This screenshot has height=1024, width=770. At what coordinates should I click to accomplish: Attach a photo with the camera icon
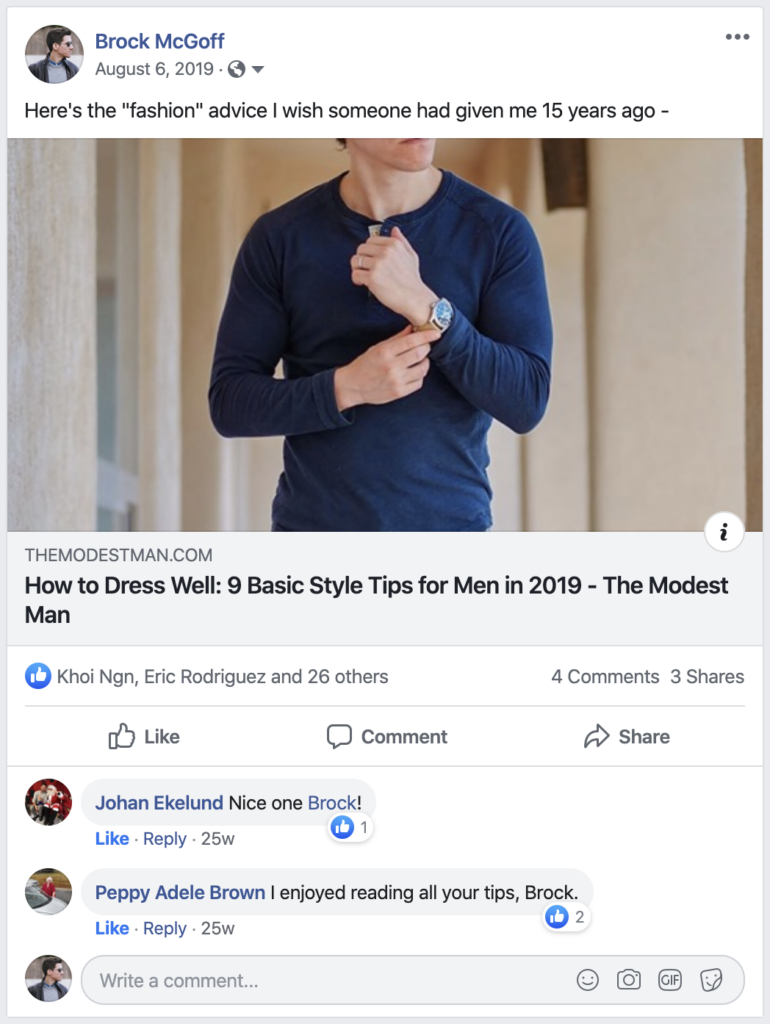point(629,980)
